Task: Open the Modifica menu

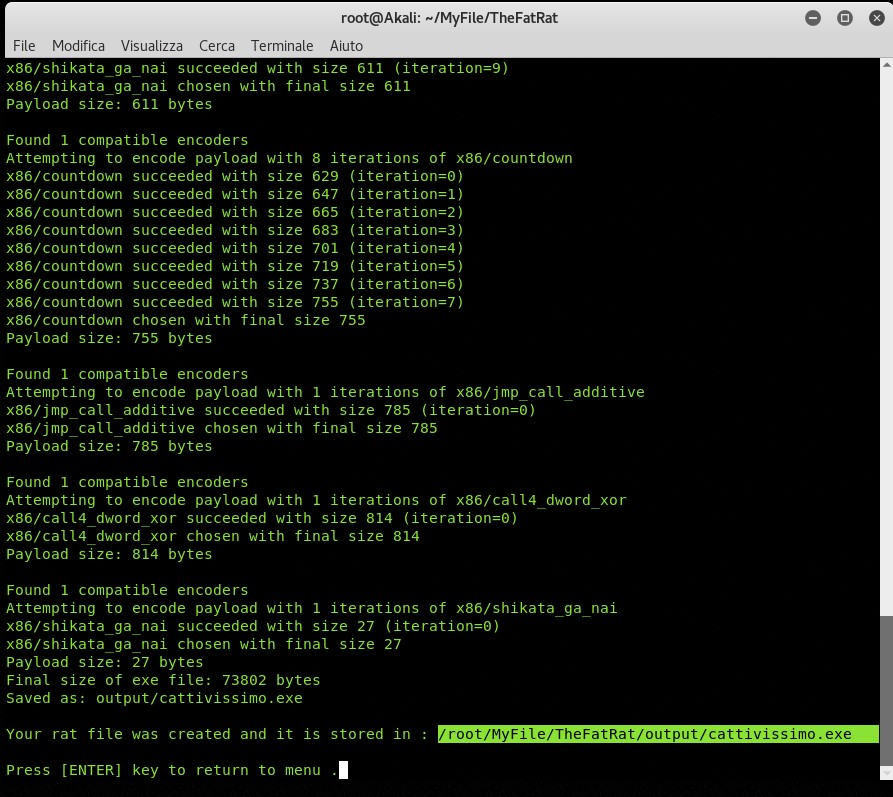Action: click(x=78, y=46)
